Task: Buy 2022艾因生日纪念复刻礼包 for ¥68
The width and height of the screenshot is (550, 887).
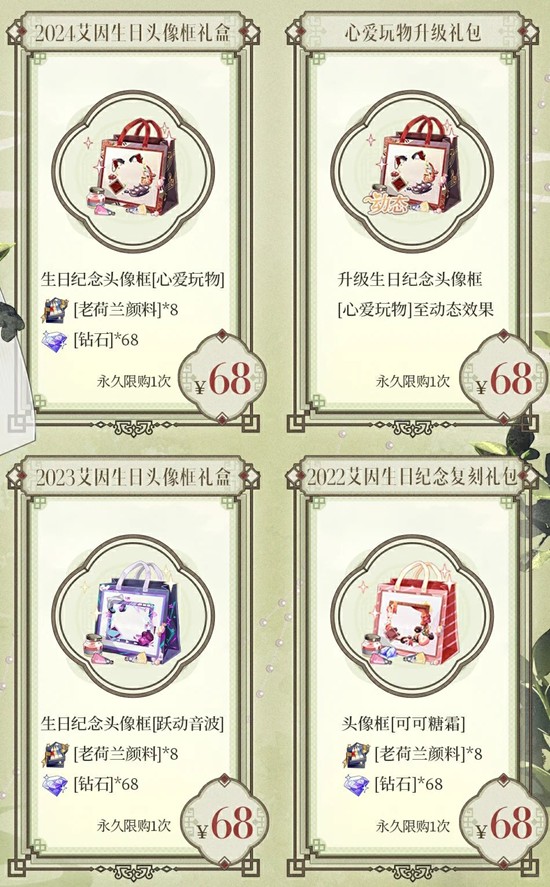Action: click(x=504, y=823)
